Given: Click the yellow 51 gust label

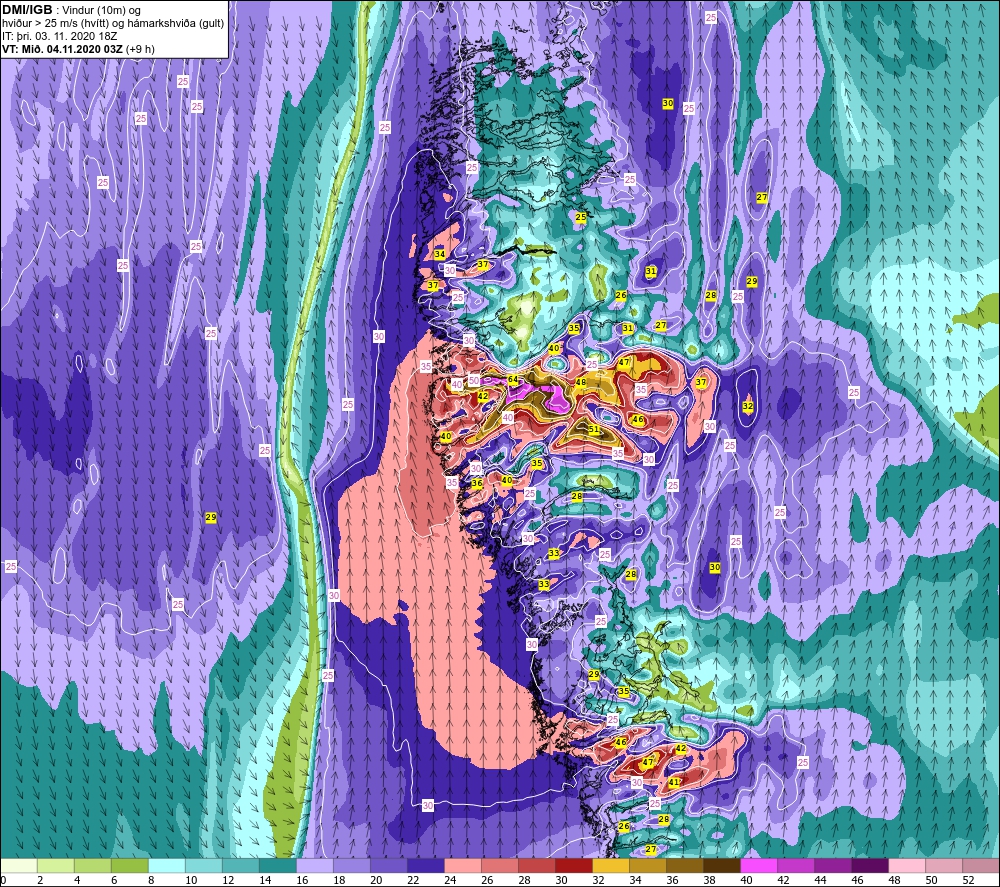Looking at the screenshot, I should pos(594,429).
